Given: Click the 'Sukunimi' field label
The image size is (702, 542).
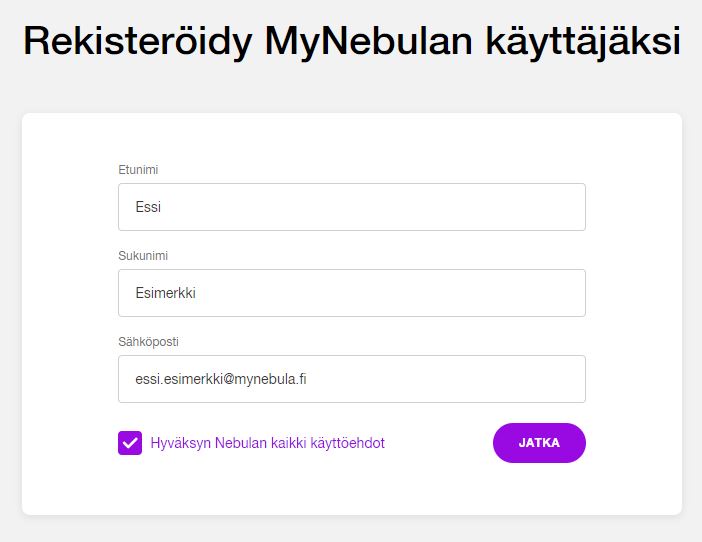Looking at the screenshot, I should (x=143, y=256).
